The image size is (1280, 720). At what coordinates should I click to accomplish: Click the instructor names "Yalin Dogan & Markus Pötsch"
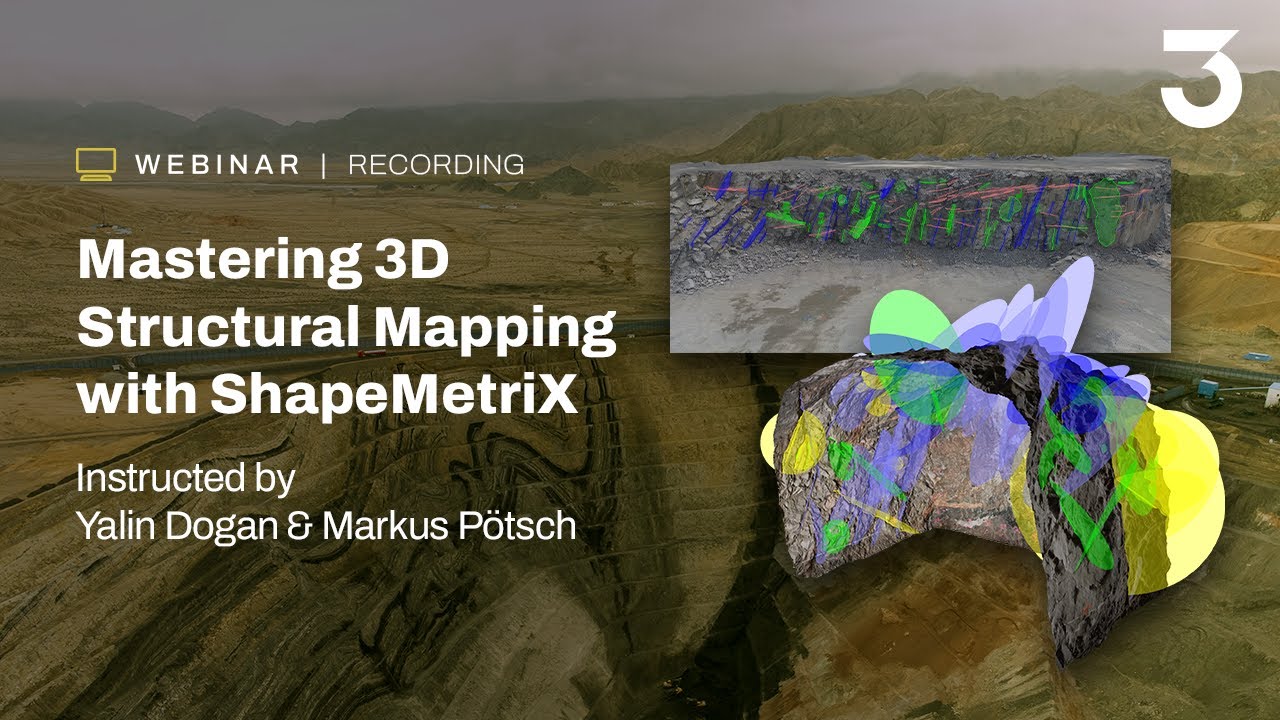tap(326, 525)
